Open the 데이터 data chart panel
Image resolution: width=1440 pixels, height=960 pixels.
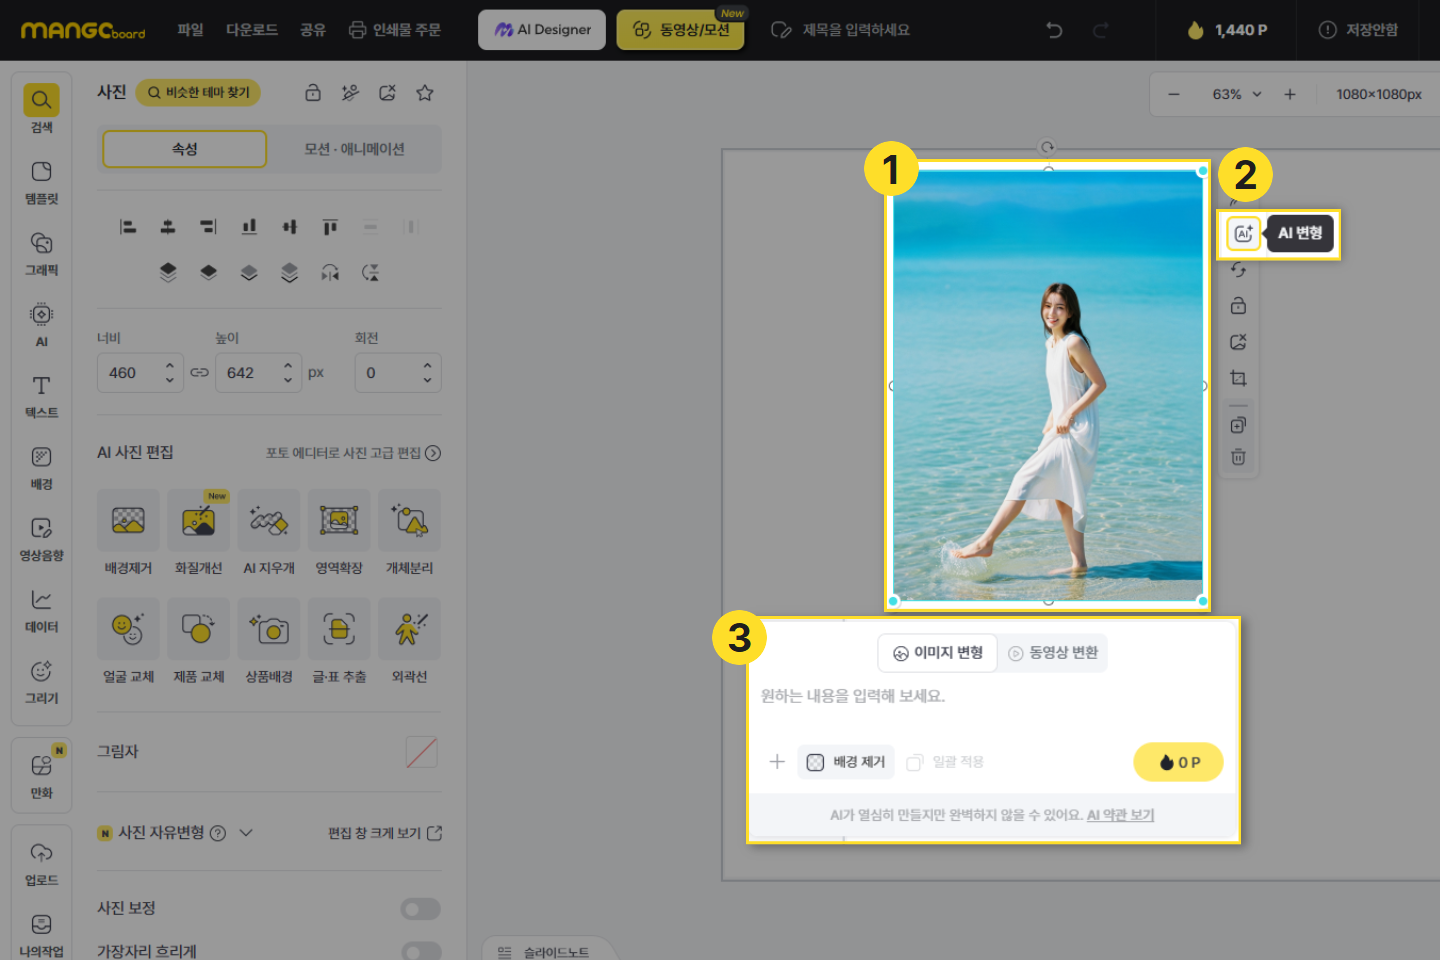click(41, 610)
